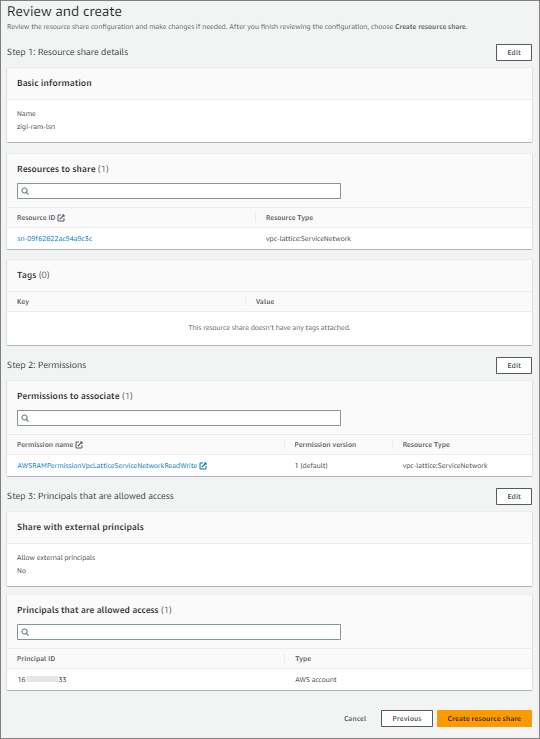Viewport: 540px width, 739px height.
Task: Click vpc-lattice:ServiceNetwork in Permissions row
Action: (x=445, y=466)
